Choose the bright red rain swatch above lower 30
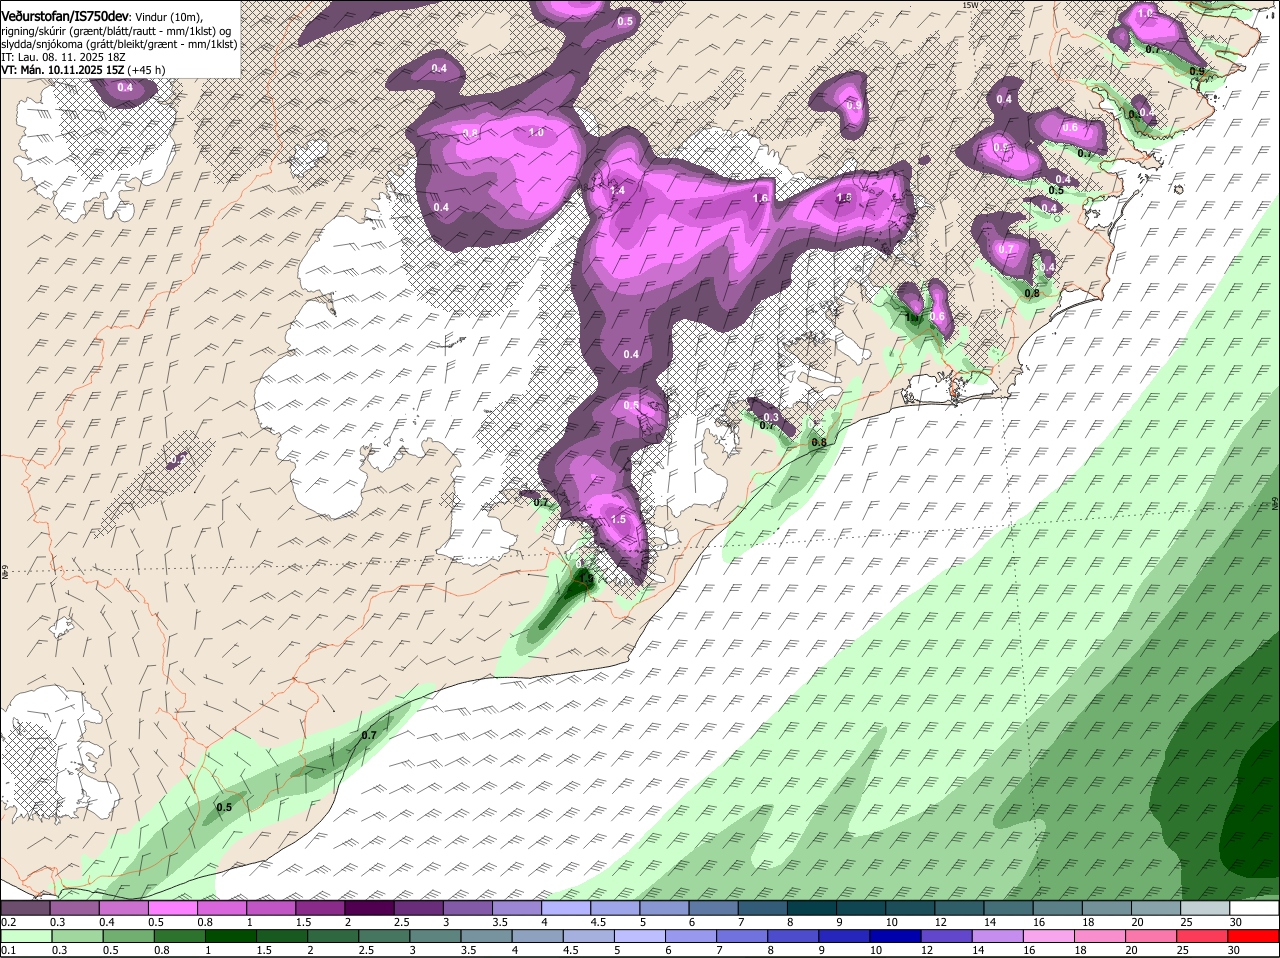The height and width of the screenshot is (958, 1280). [x=1254, y=936]
